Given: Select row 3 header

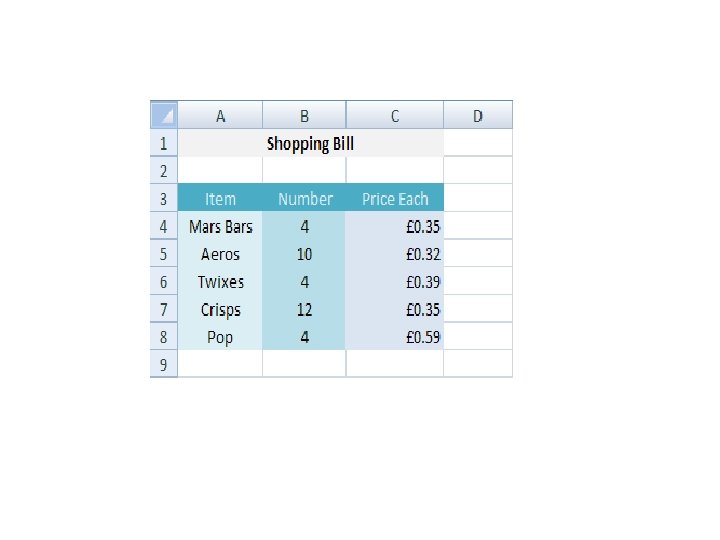Looking at the screenshot, I should [164, 198].
